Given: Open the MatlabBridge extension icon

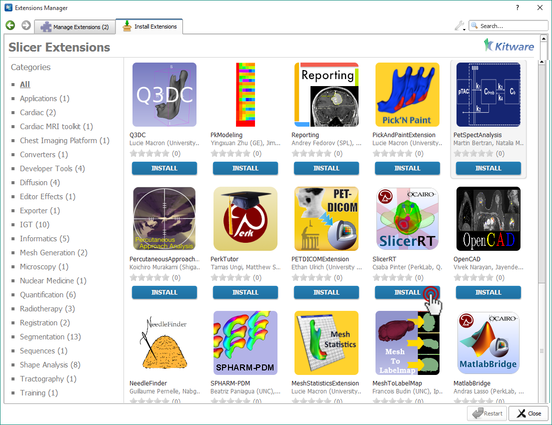Looking at the screenshot, I should (488, 343).
